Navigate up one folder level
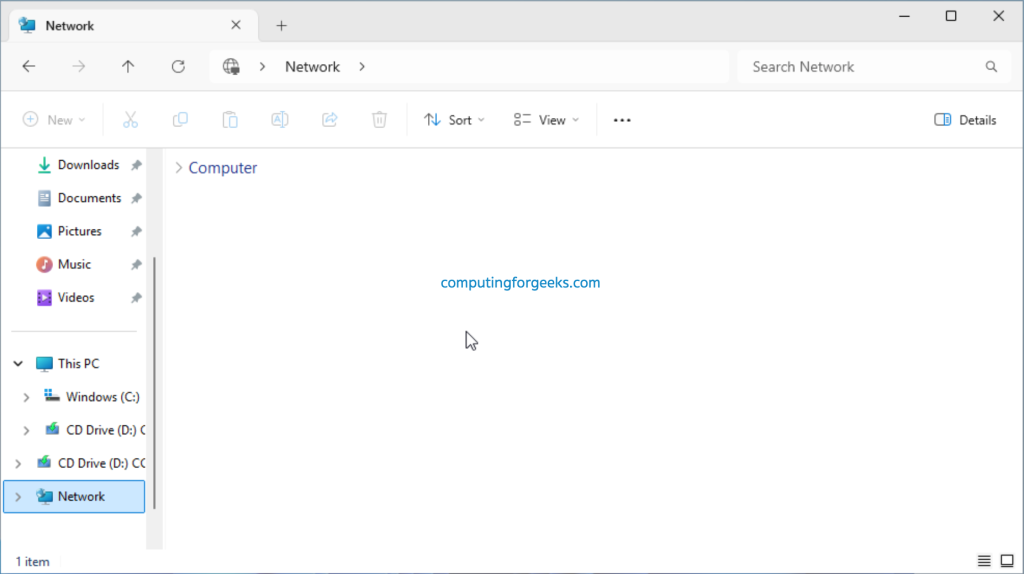 coord(128,67)
